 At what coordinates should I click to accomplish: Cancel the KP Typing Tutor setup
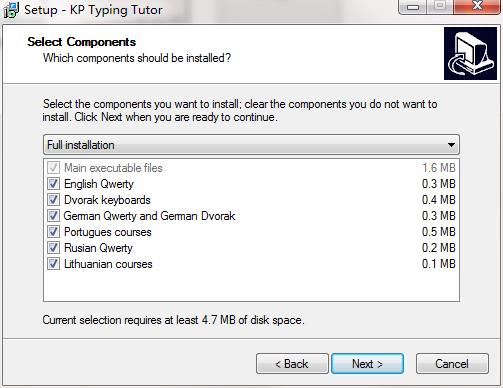tap(452, 364)
